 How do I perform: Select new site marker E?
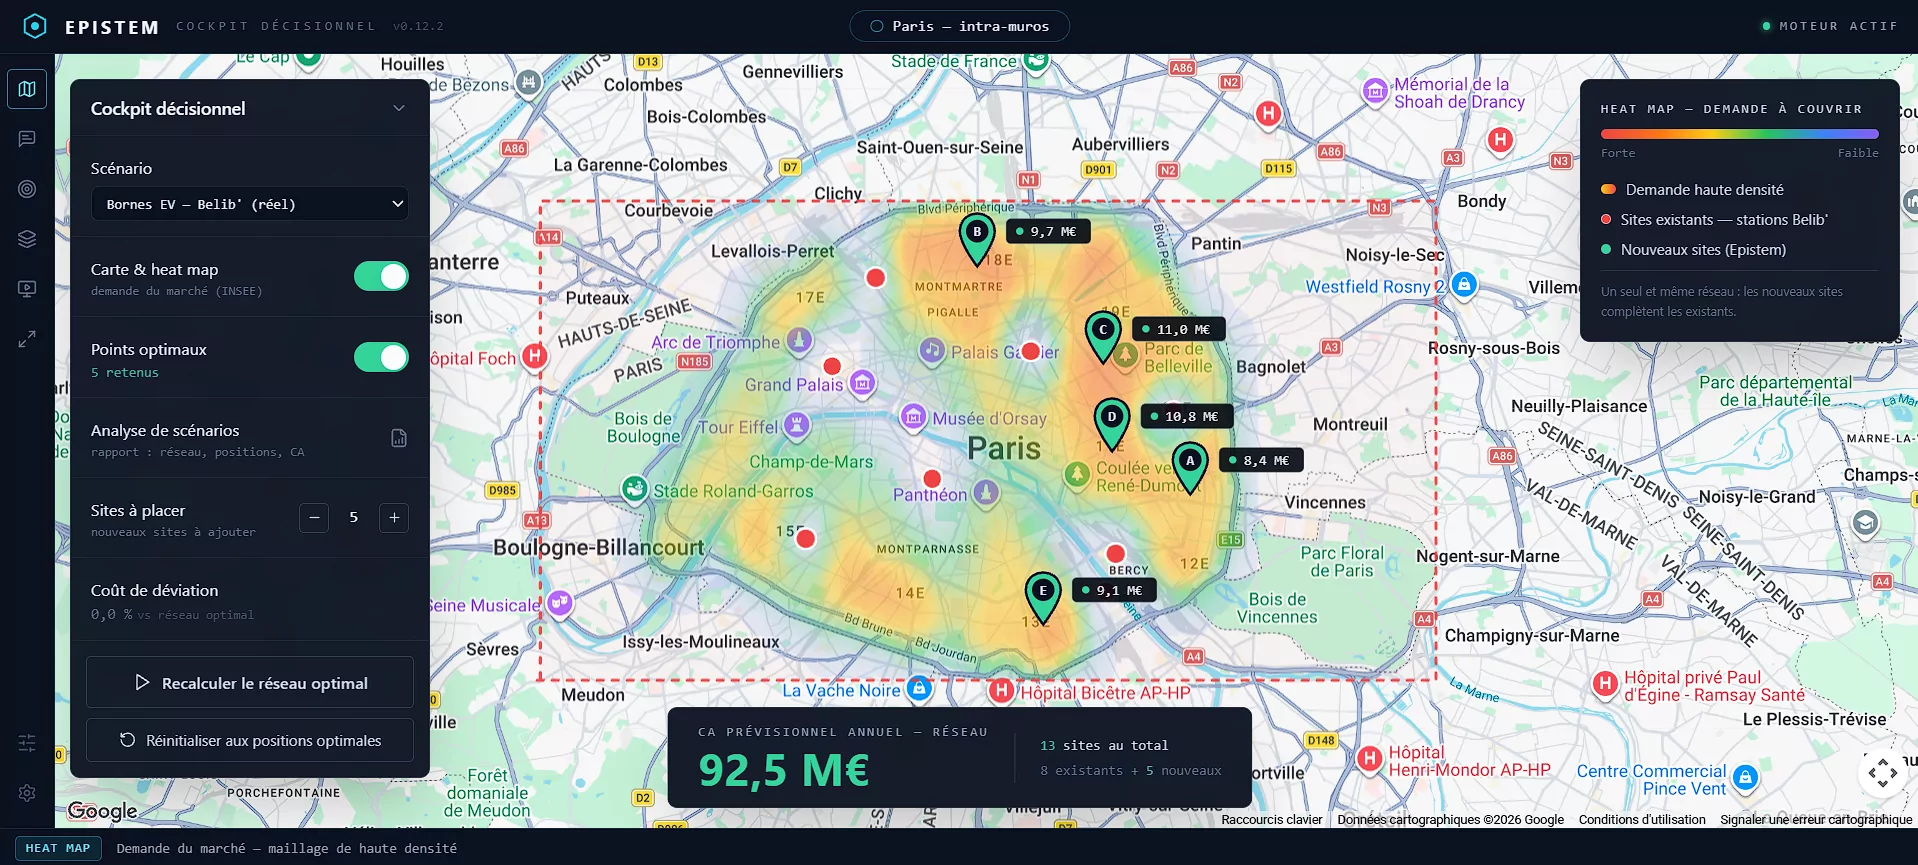(1043, 597)
